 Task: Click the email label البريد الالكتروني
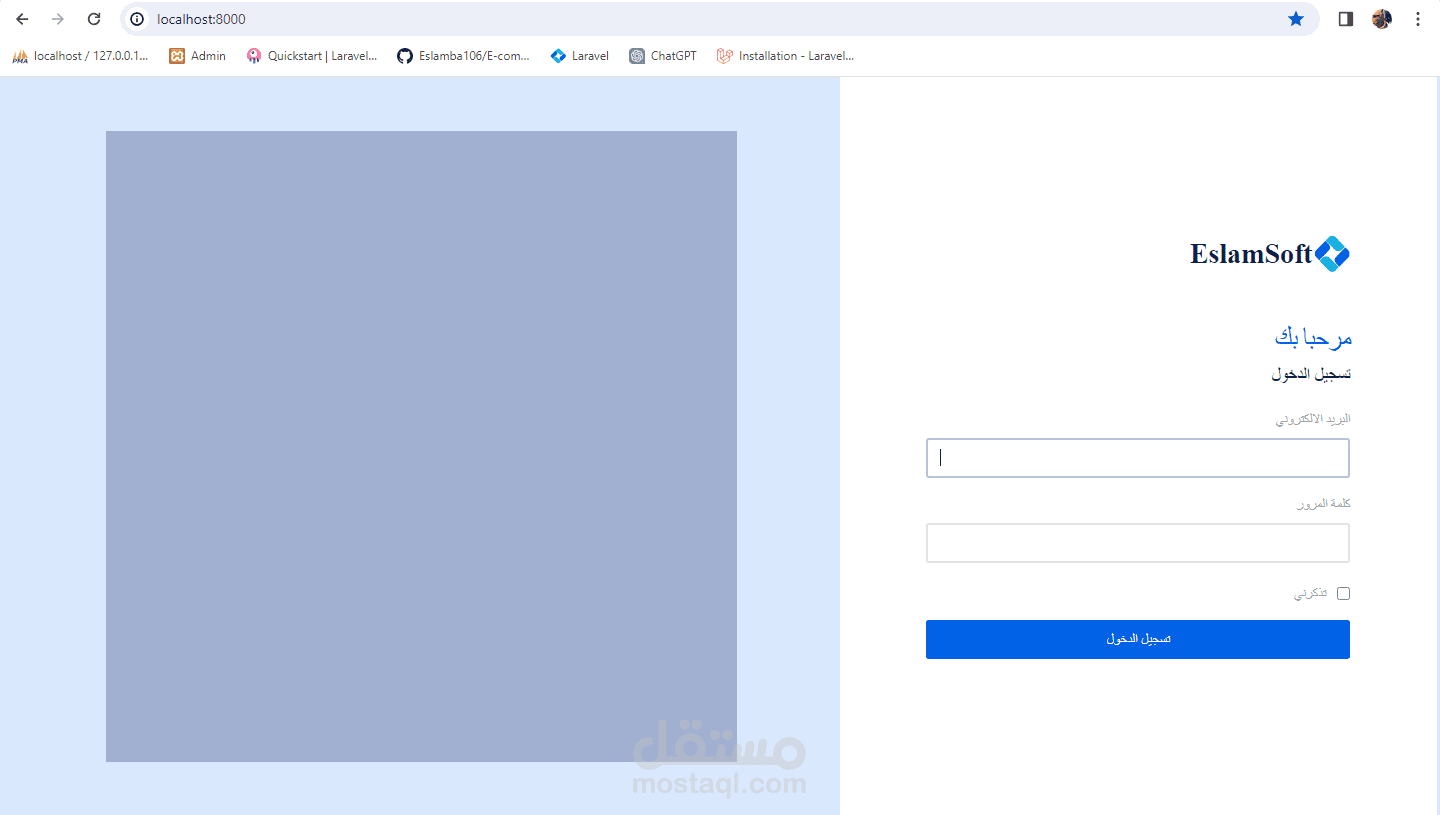(1313, 419)
